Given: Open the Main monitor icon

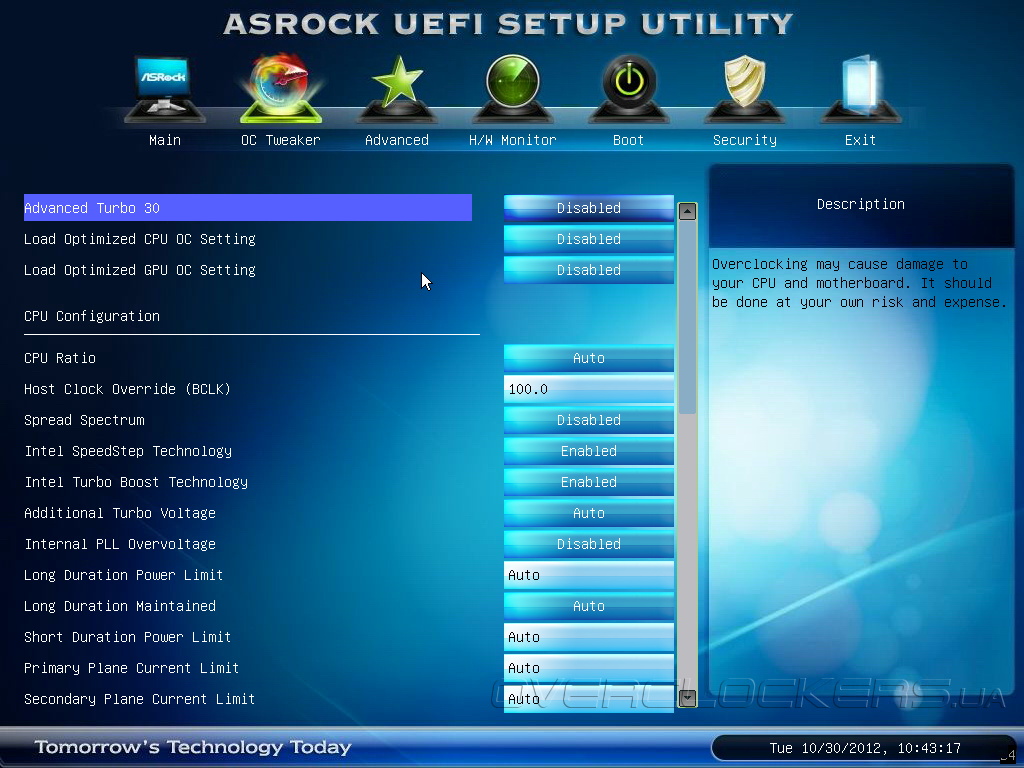Looking at the screenshot, I should (x=165, y=89).
